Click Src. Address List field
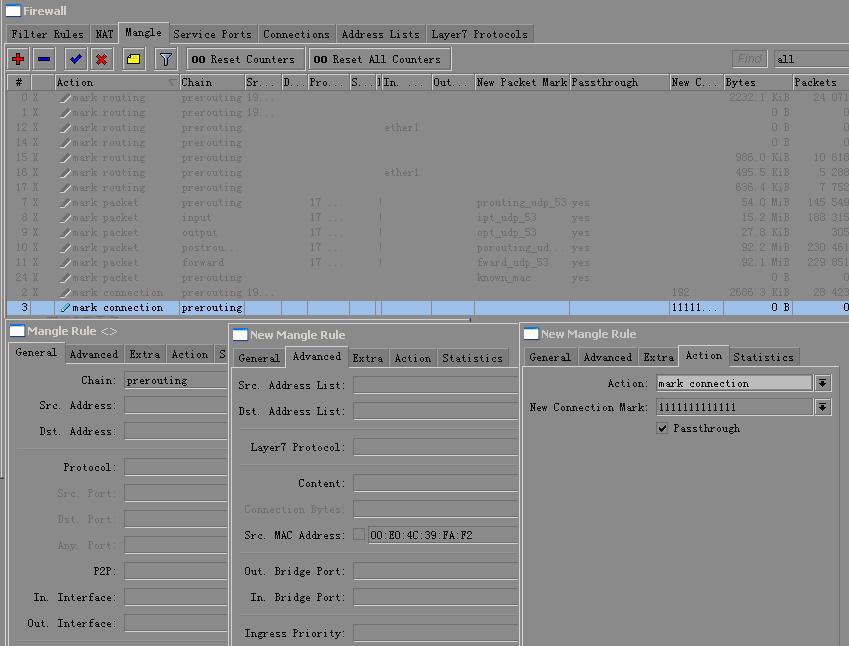The height and width of the screenshot is (646, 849). click(x=435, y=385)
